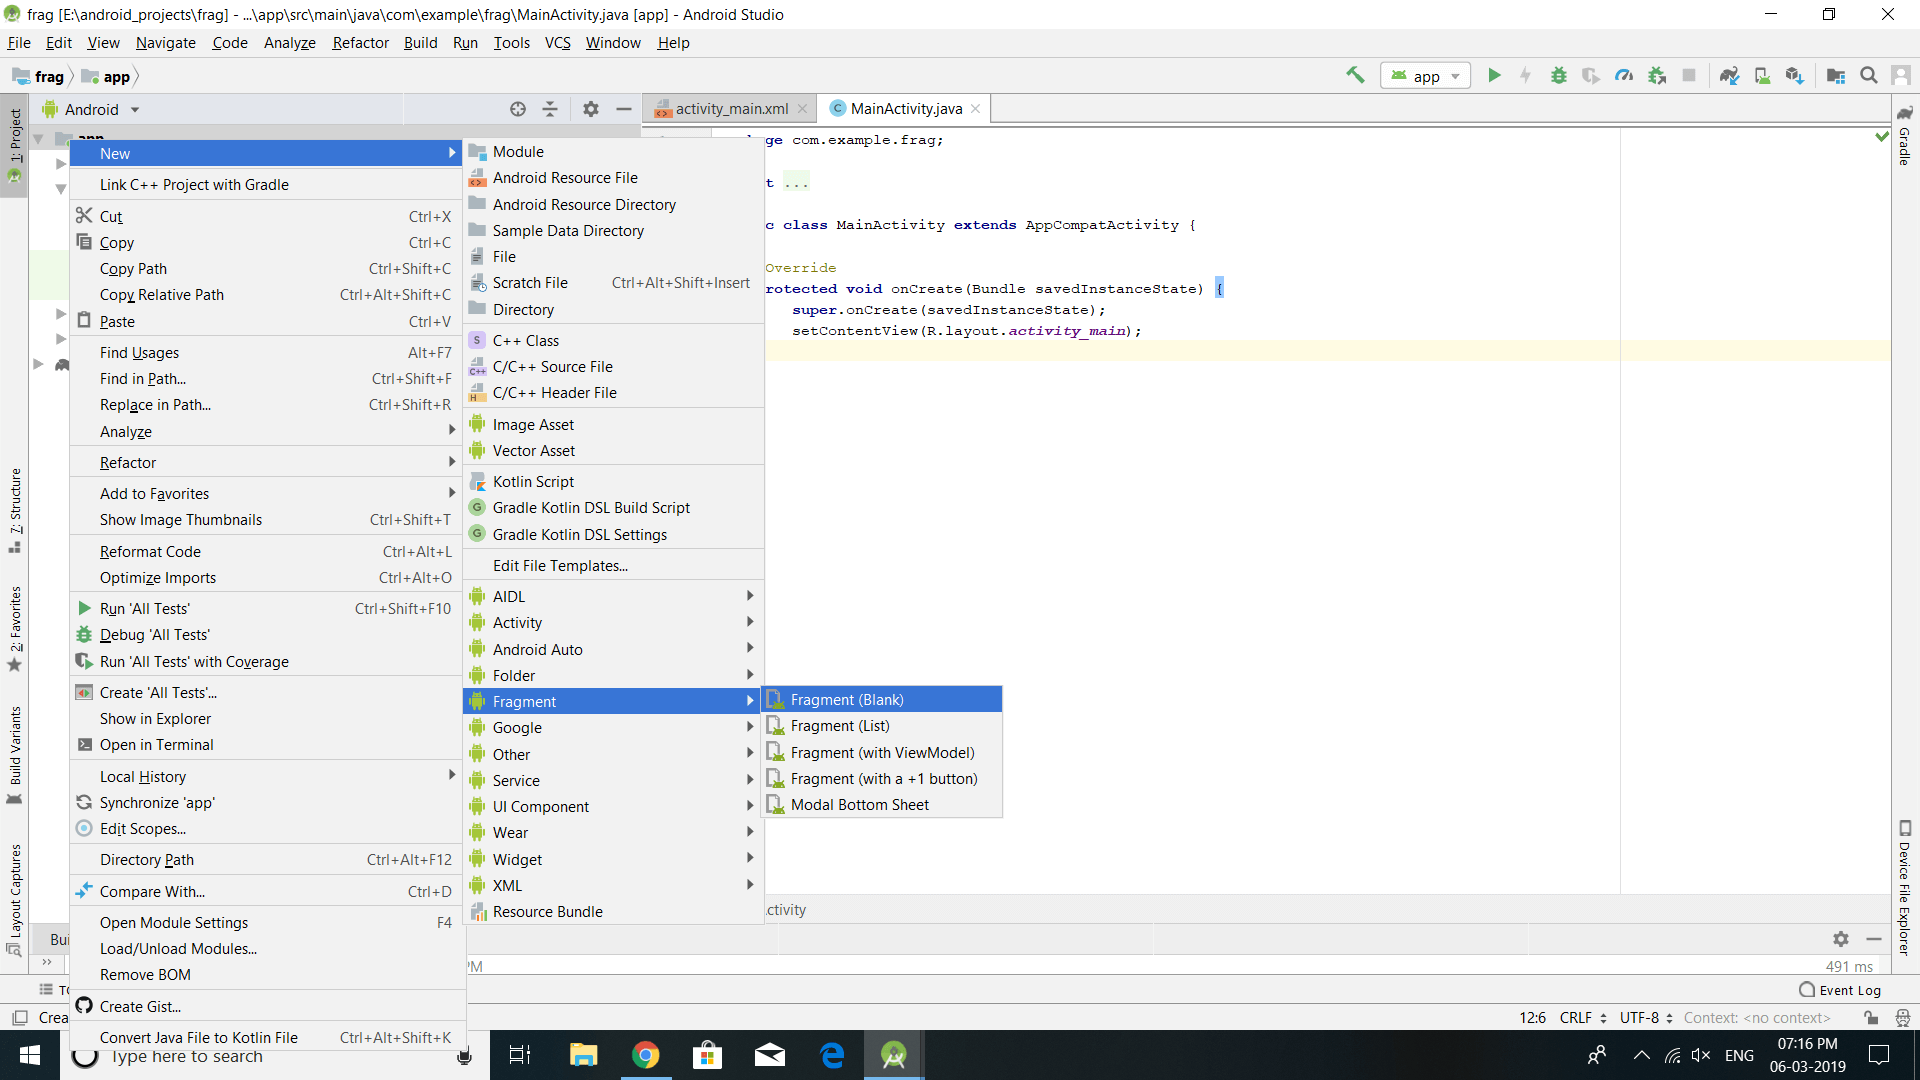Open the Build Variants side tool window

tap(15, 755)
